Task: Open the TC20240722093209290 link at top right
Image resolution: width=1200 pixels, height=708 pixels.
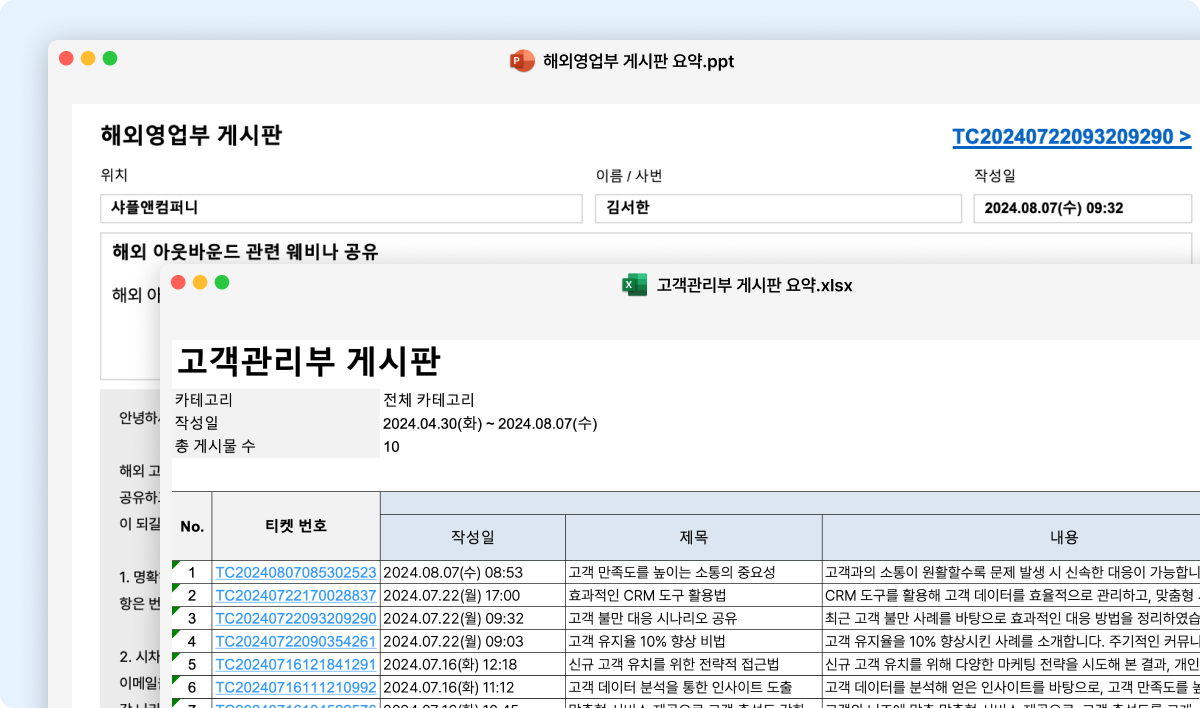Action: coord(1069,136)
